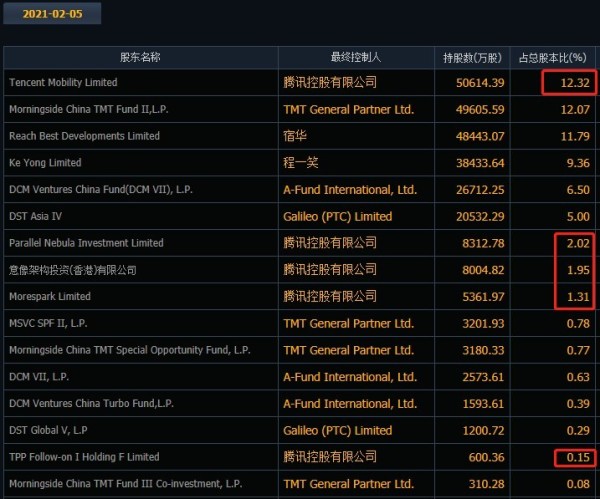
Task: Click shares value 20532.29
Action: click(480, 217)
